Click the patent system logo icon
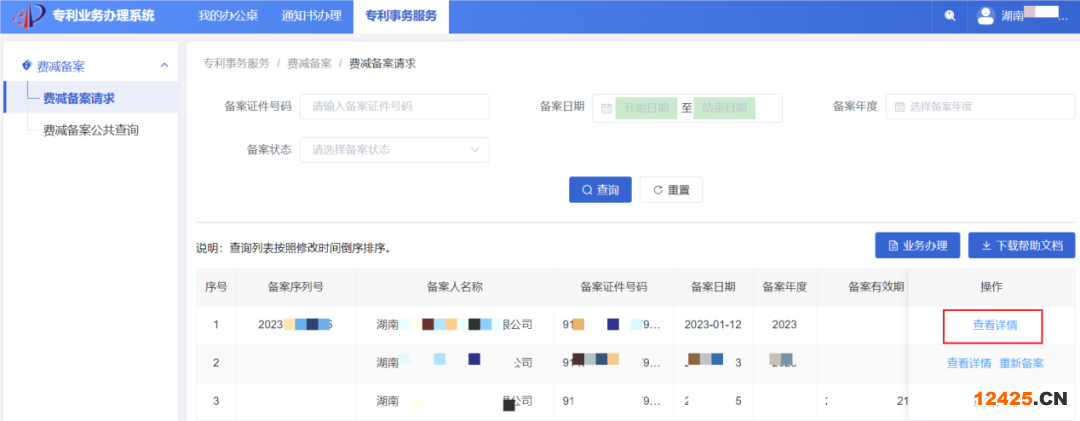1080x421 pixels. click(x=26, y=15)
